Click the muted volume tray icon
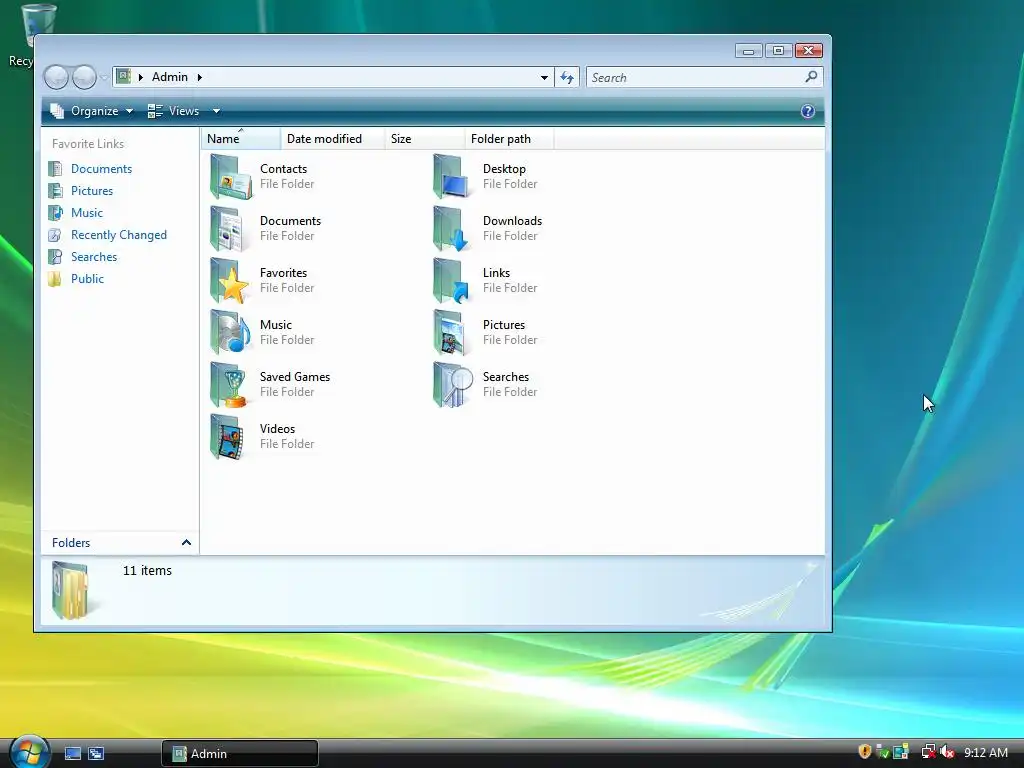The width and height of the screenshot is (1024, 768). [x=948, y=752]
